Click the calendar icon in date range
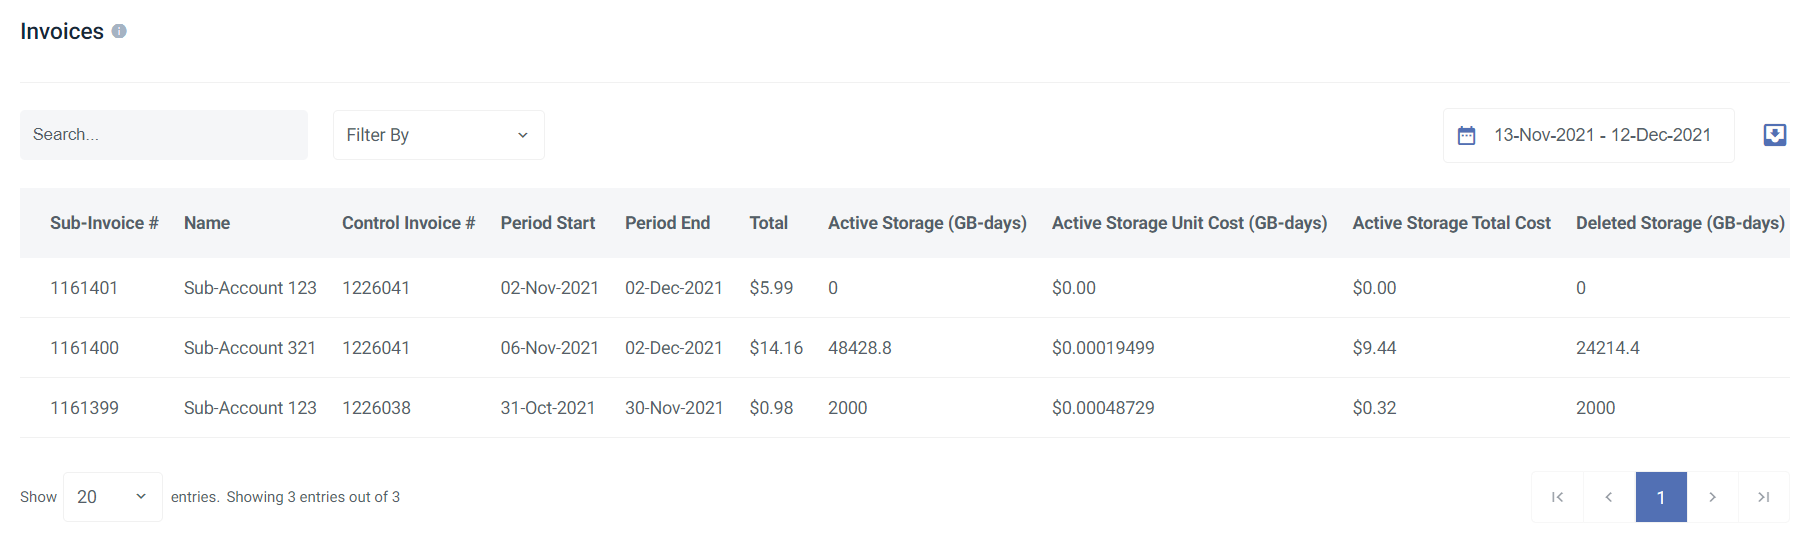The height and width of the screenshot is (537, 1802). pyautogui.click(x=1466, y=136)
